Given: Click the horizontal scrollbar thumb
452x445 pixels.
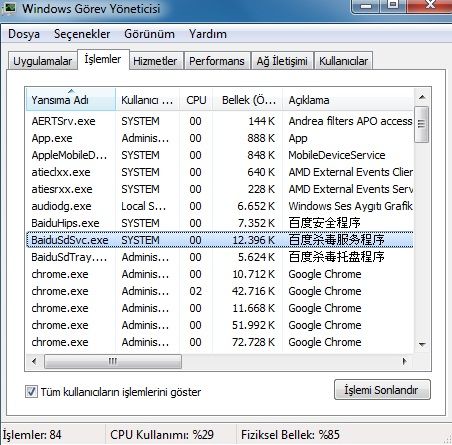Looking at the screenshot, I should pyautogui.click(x=113, y=361).
